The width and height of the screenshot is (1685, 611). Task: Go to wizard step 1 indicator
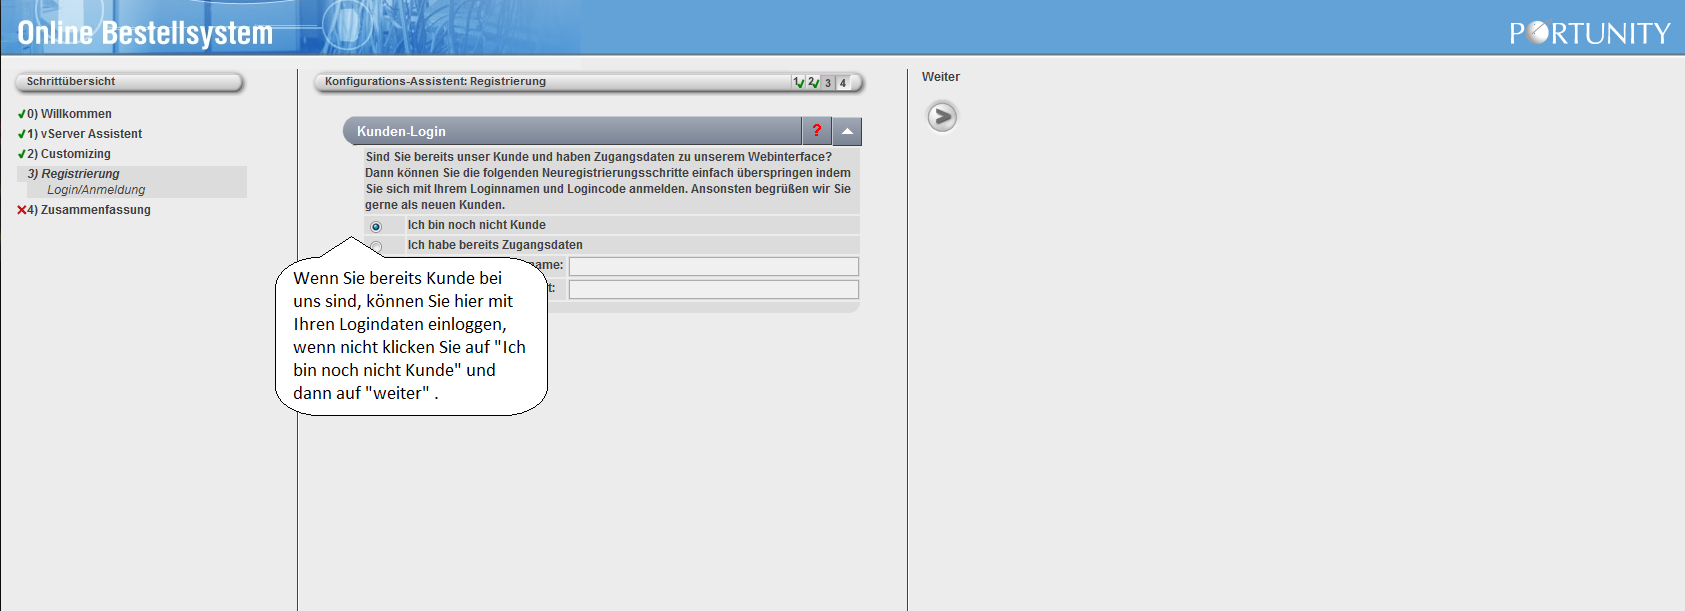point(798,83)
